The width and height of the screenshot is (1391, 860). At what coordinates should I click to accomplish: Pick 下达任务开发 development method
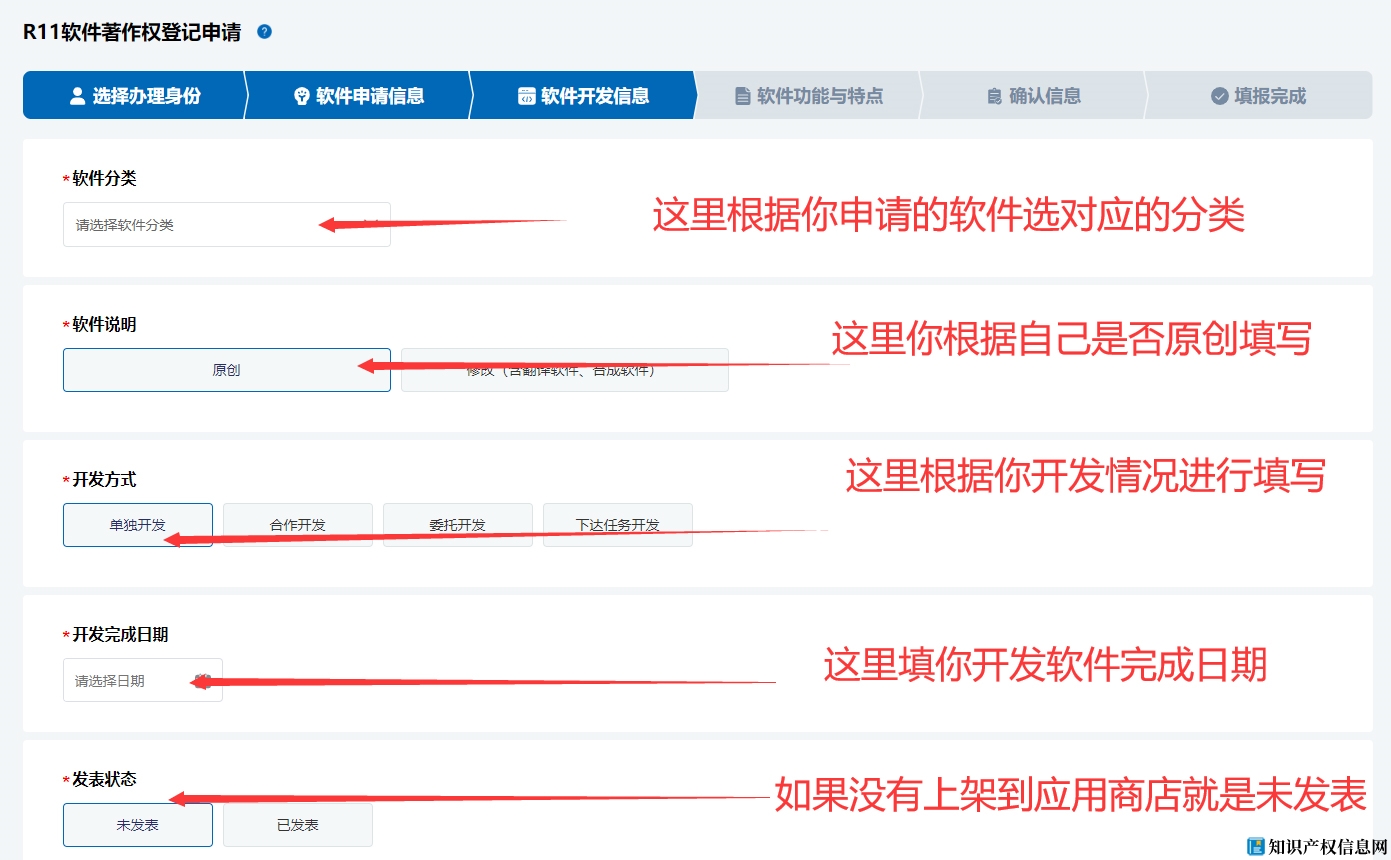(x=617, y=525)
